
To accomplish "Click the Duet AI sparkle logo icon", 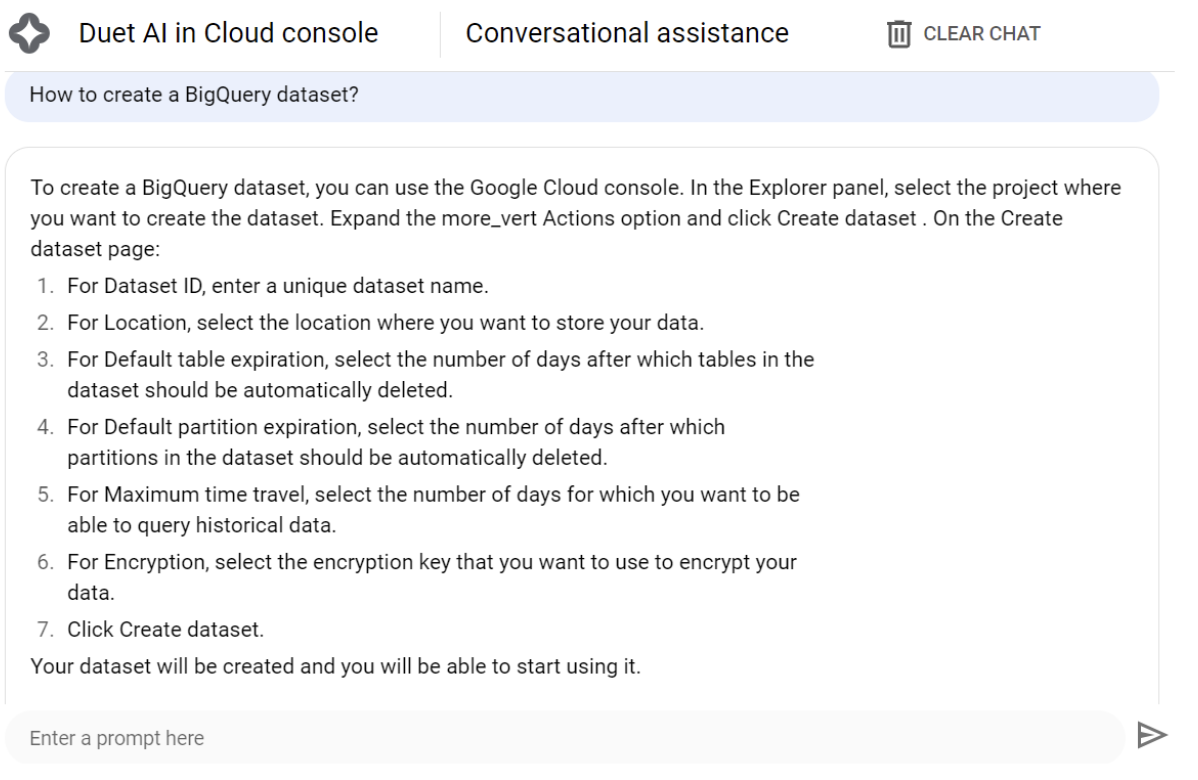I will (30, 31).
